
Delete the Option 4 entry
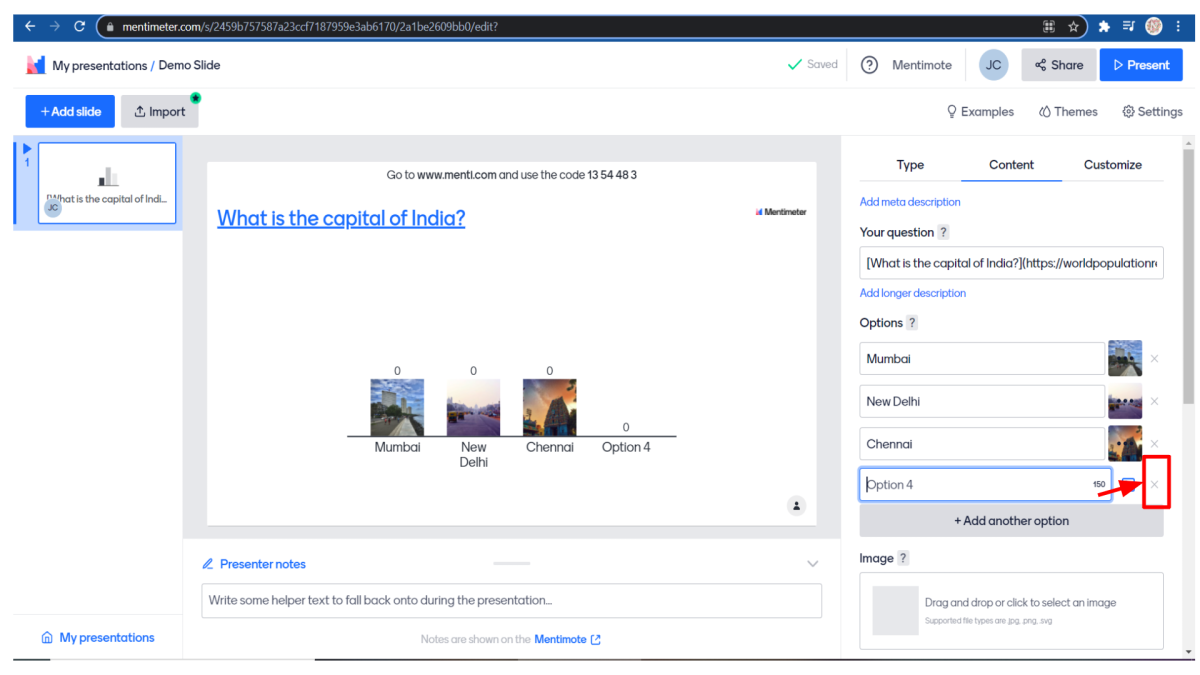(1155, 485)
